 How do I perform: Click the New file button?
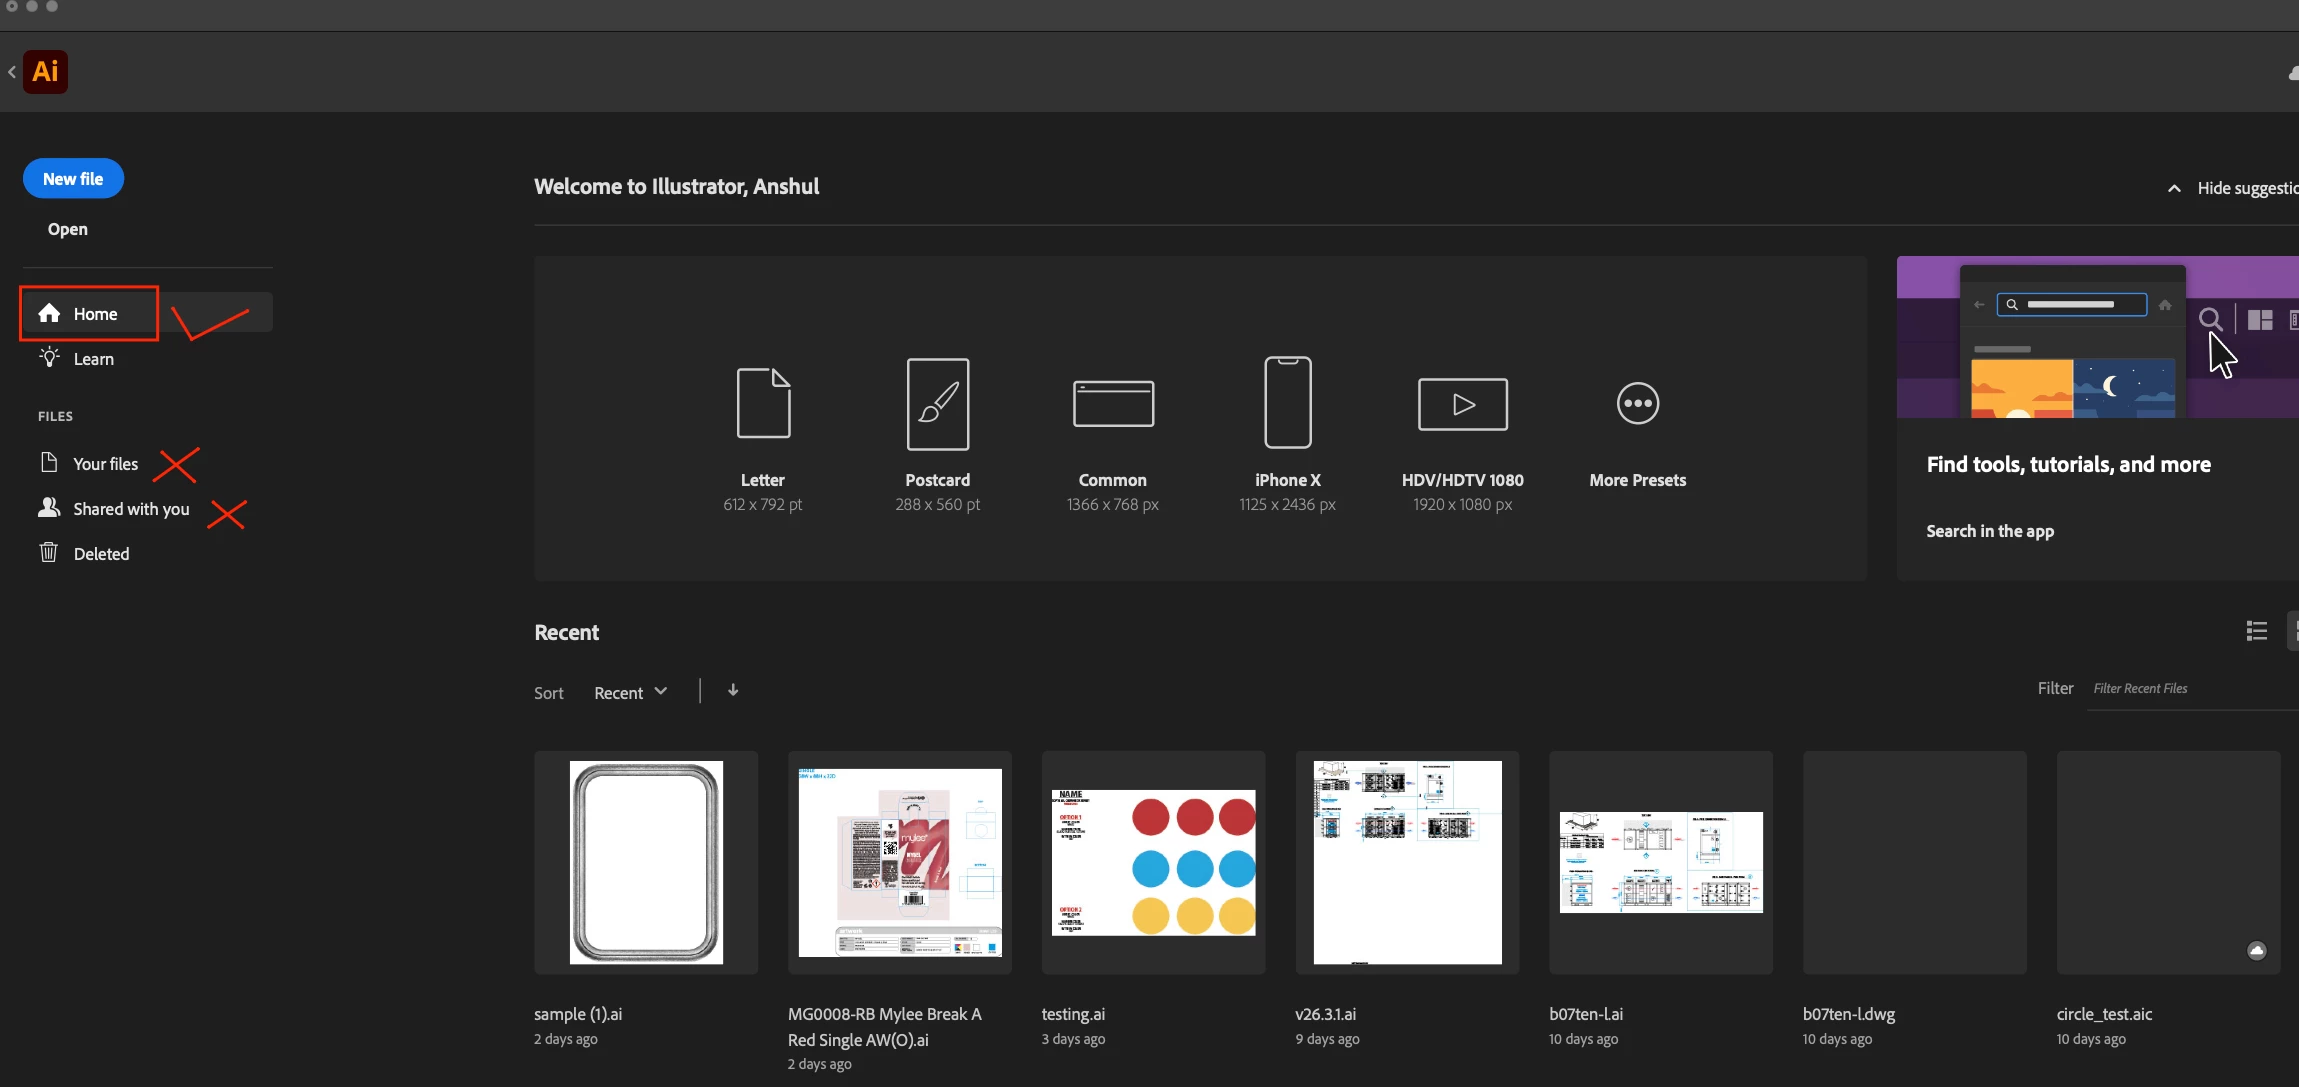coord(73,179)
